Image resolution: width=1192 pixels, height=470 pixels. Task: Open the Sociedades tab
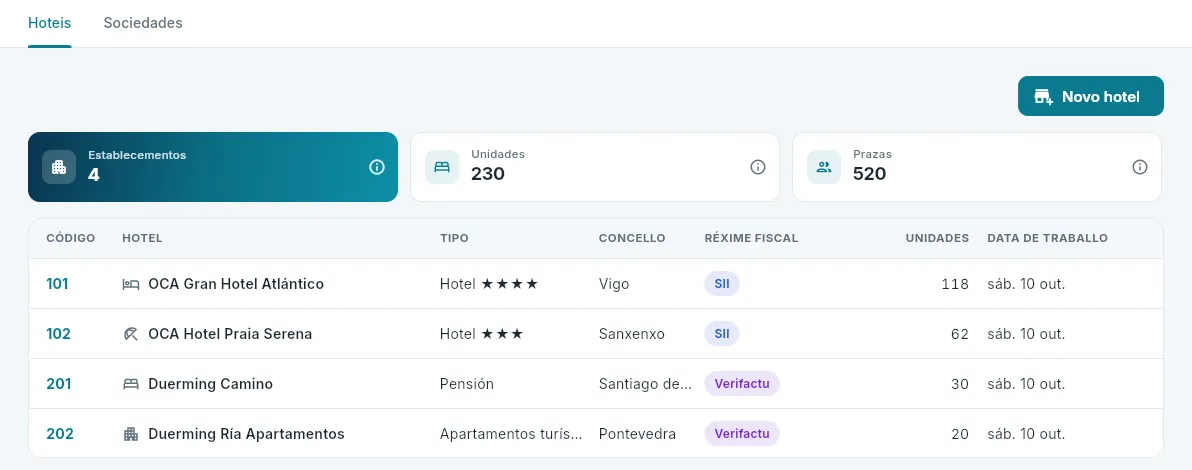143,23
